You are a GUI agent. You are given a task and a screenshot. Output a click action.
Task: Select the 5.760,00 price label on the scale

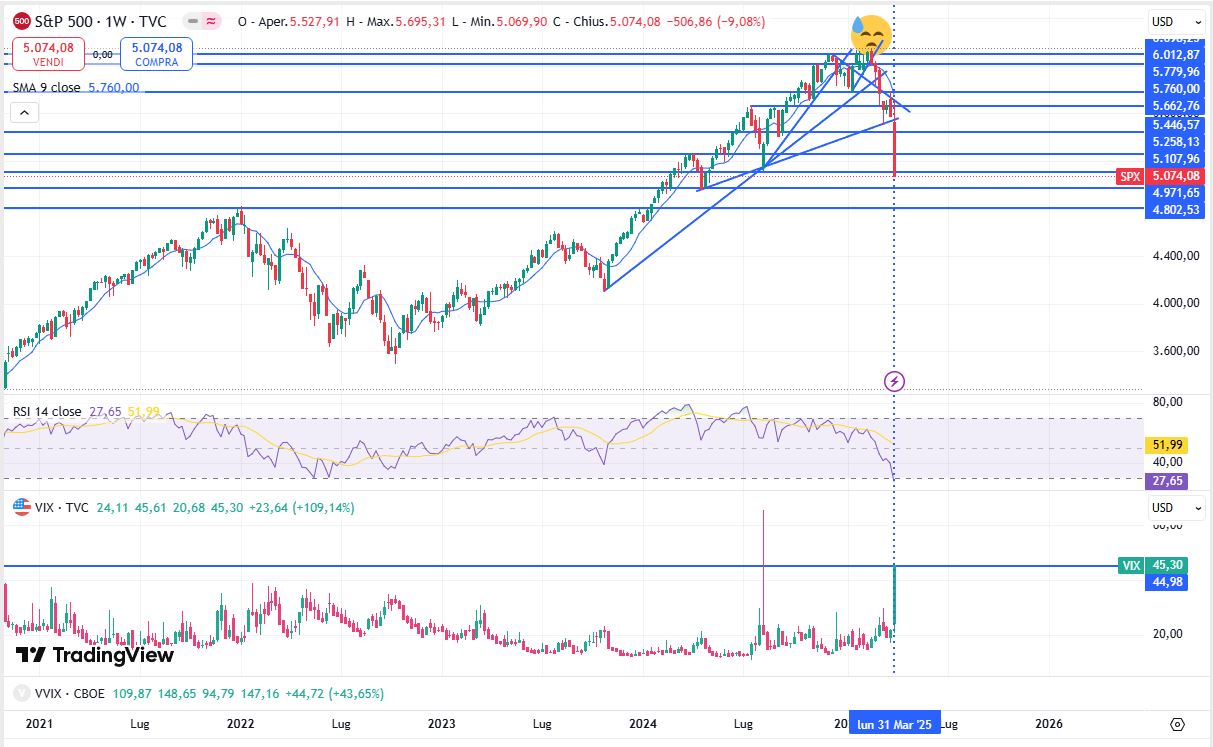point(1175,89)
